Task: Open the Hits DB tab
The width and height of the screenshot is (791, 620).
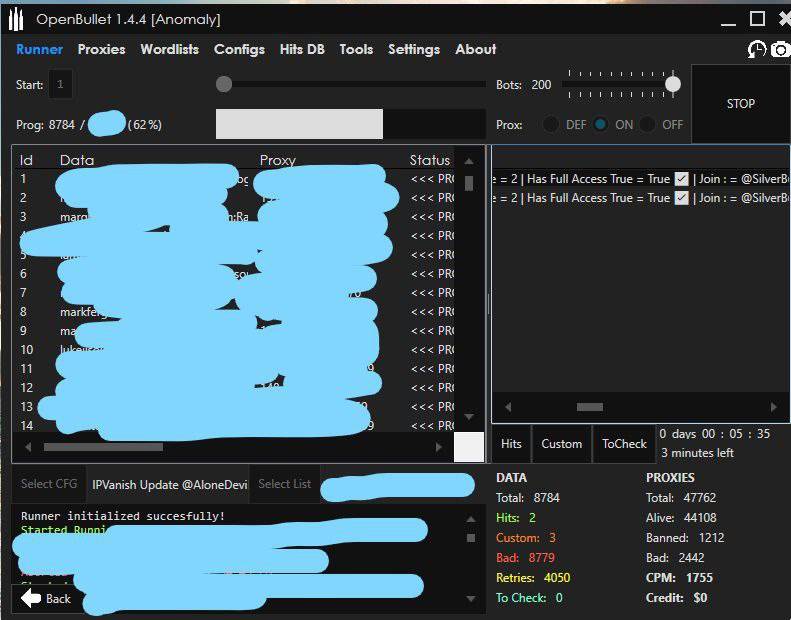Action: (302, 49)
